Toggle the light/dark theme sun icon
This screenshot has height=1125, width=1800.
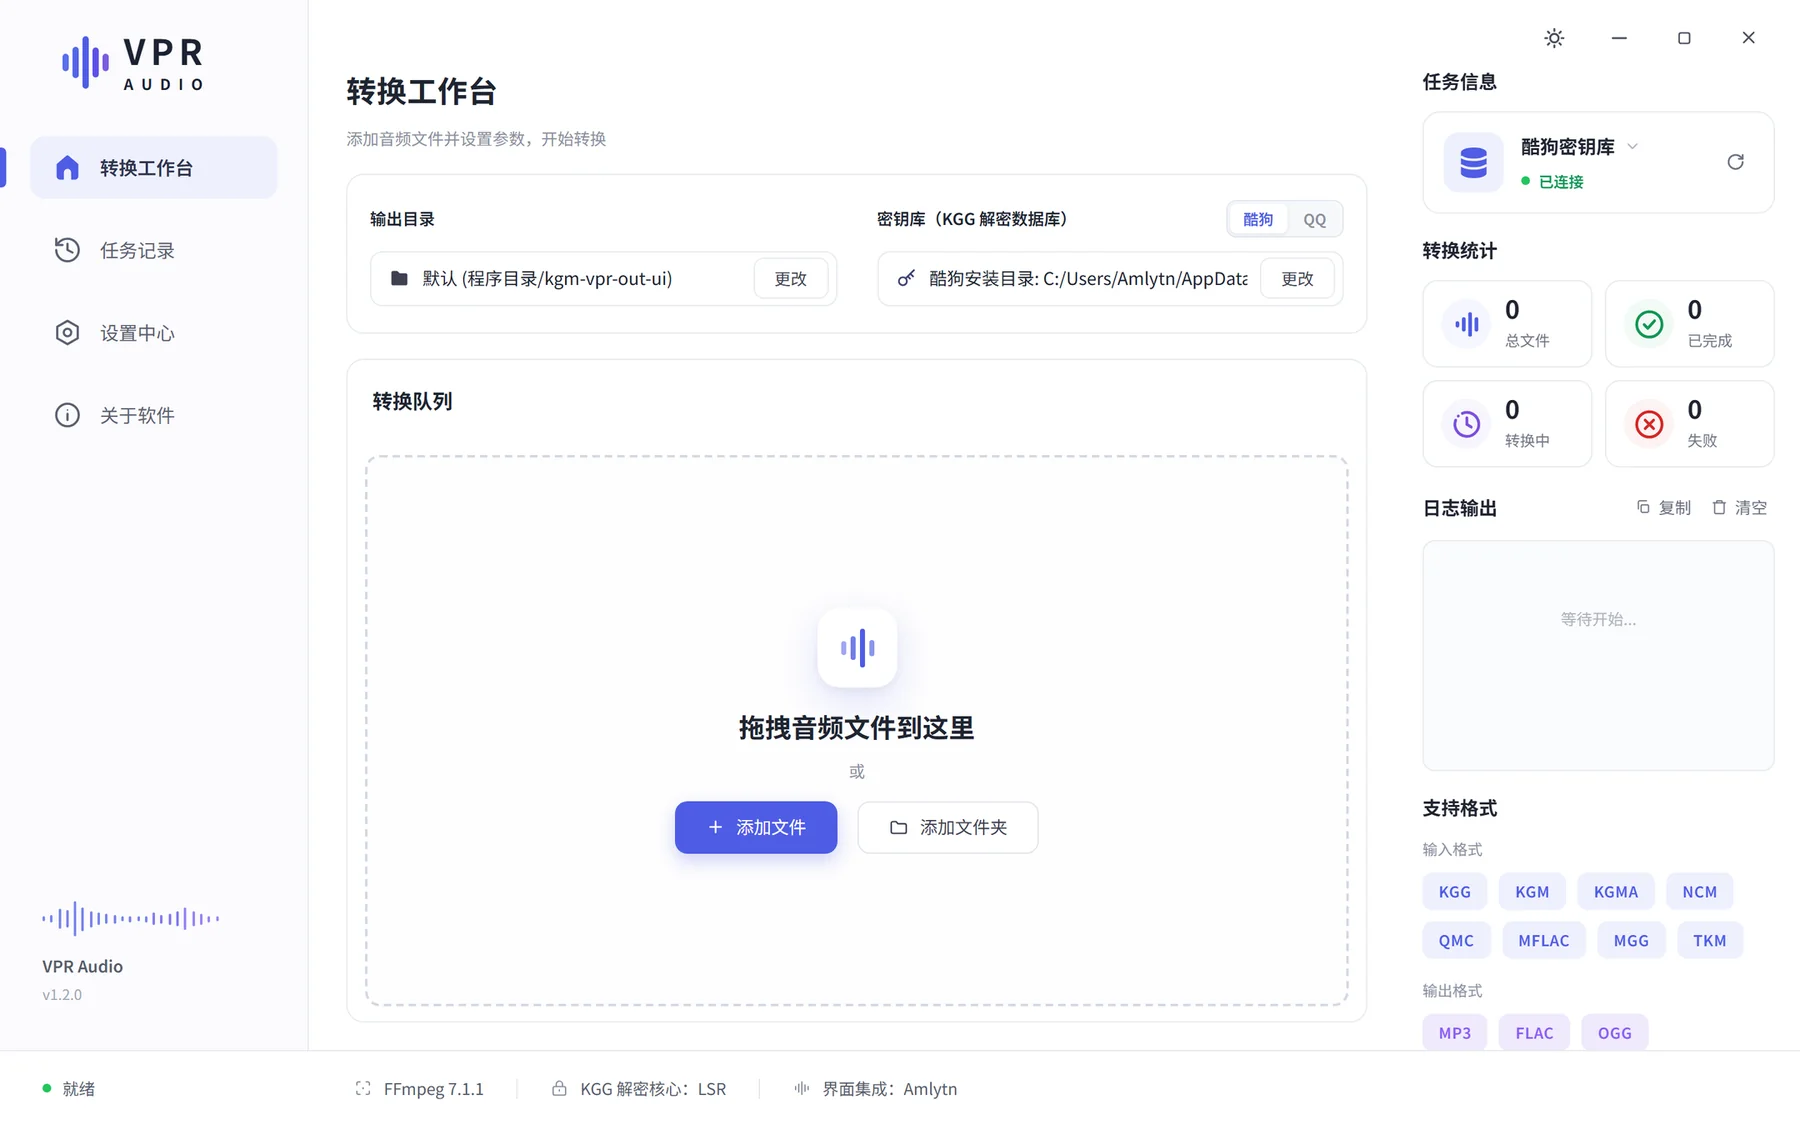tap(1554, 38)
